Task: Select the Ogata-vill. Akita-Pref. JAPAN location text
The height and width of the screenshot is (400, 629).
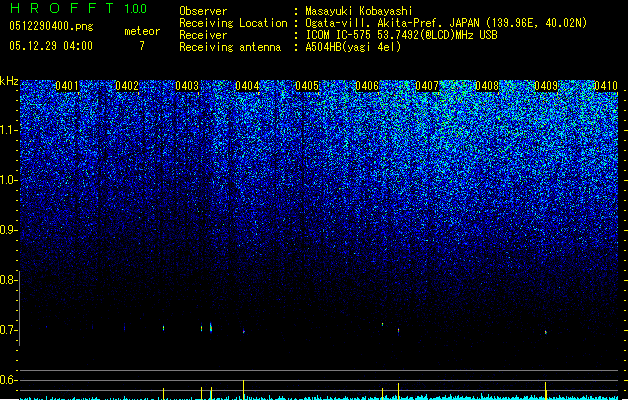Action: tap(446, 23)
